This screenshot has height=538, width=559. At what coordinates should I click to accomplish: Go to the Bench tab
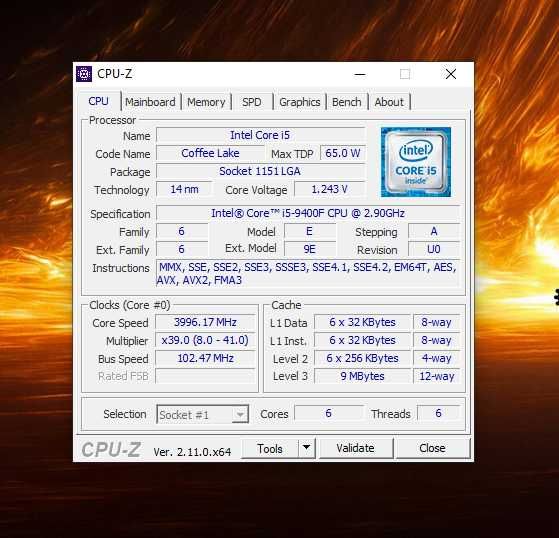click(347, 102)
